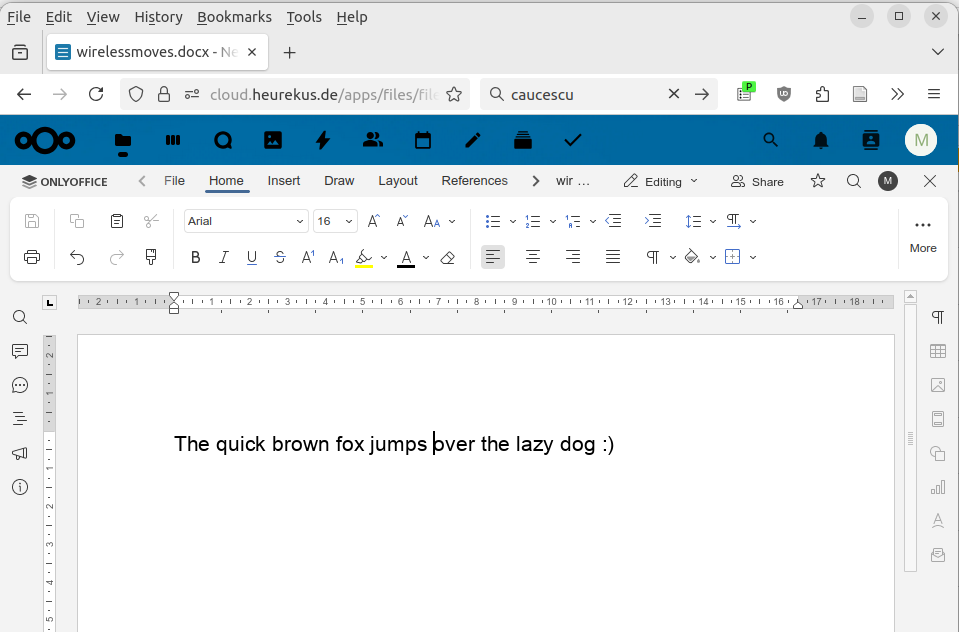Click the More toolbar button
Viewport: 959px width, 632px height.
tap(922, 234)
